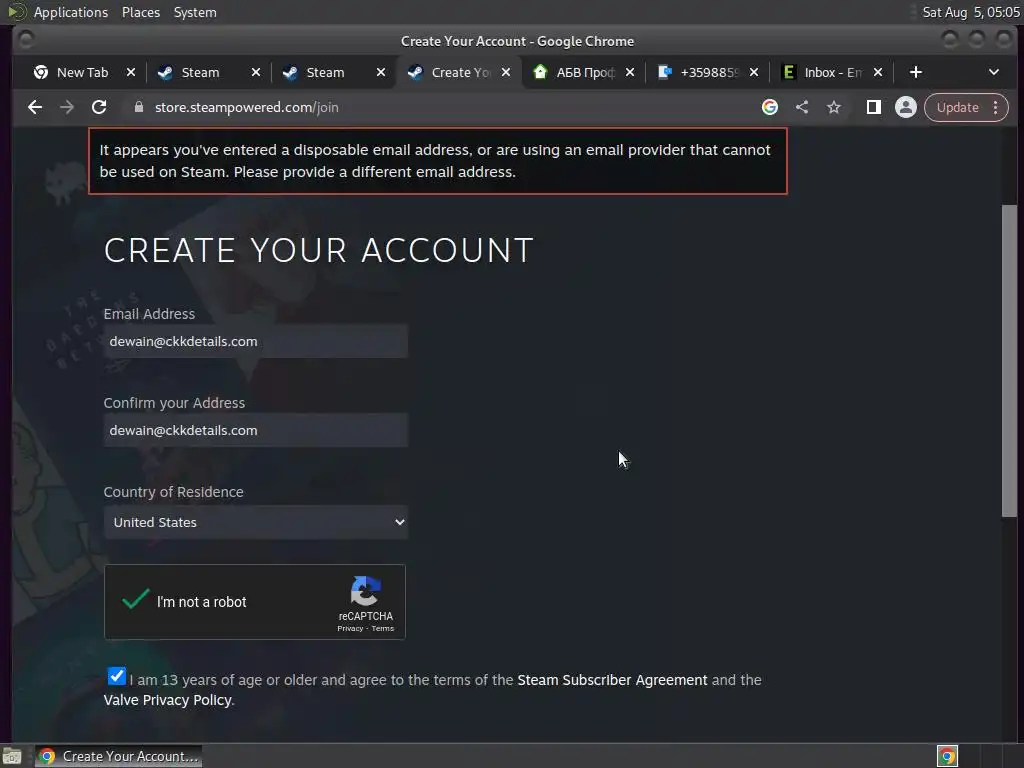1024x768 pixels.
Task: Click the Create Your Account taskbar entry
Action: click(119, 756)
